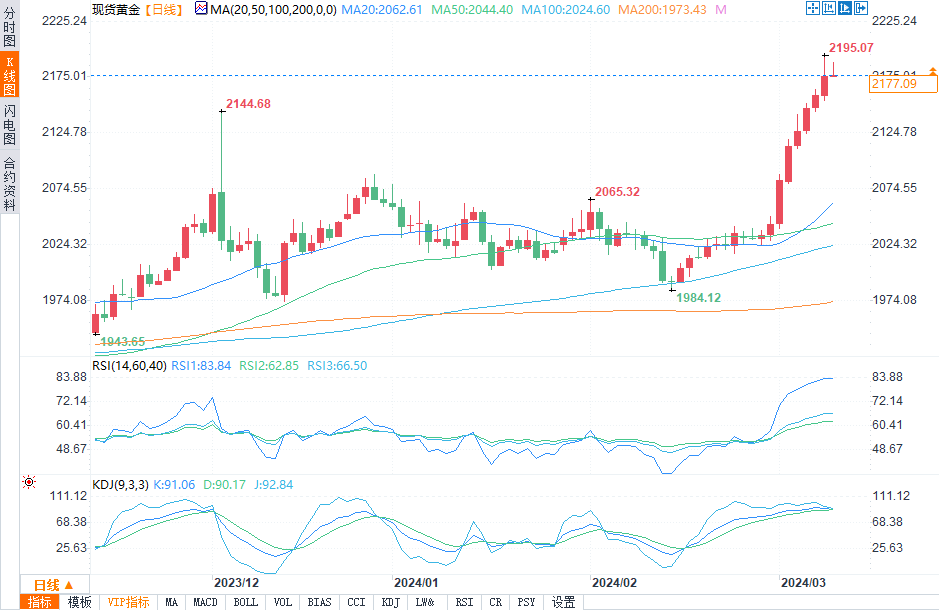This screenshot has height=610, width=939.
Task: Click the MA20:2062.61 value
Action: point(381,10)
